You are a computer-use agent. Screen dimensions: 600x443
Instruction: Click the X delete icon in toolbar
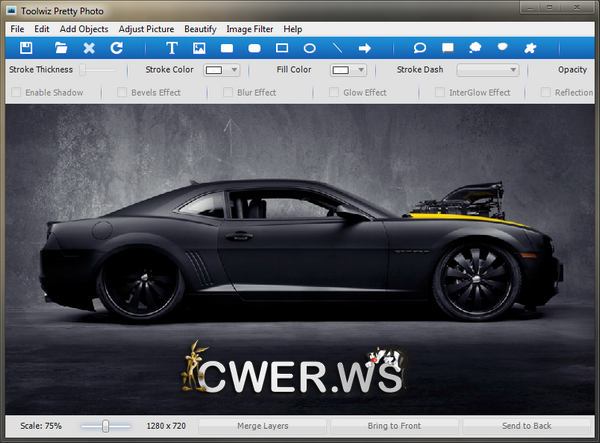click(89, 48)
